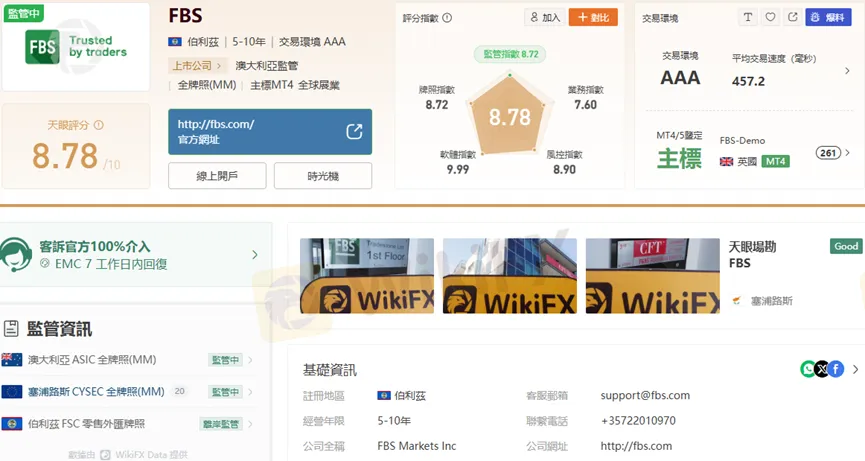Expand the FSC license row chevron

(250, 424)
